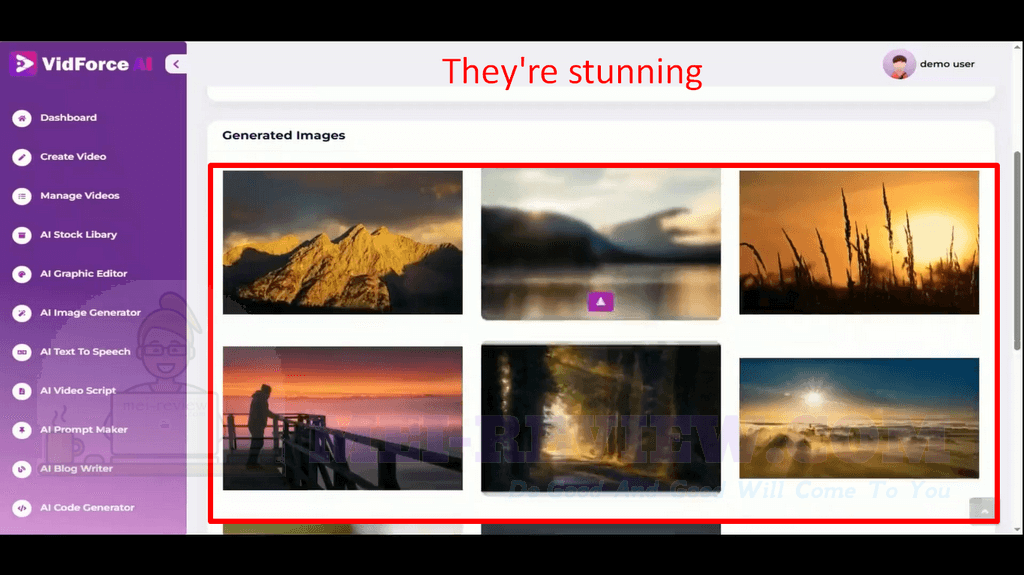Select the golden mountain peaks thumbnail
The image size is (1024, 575).
[342, 242]
